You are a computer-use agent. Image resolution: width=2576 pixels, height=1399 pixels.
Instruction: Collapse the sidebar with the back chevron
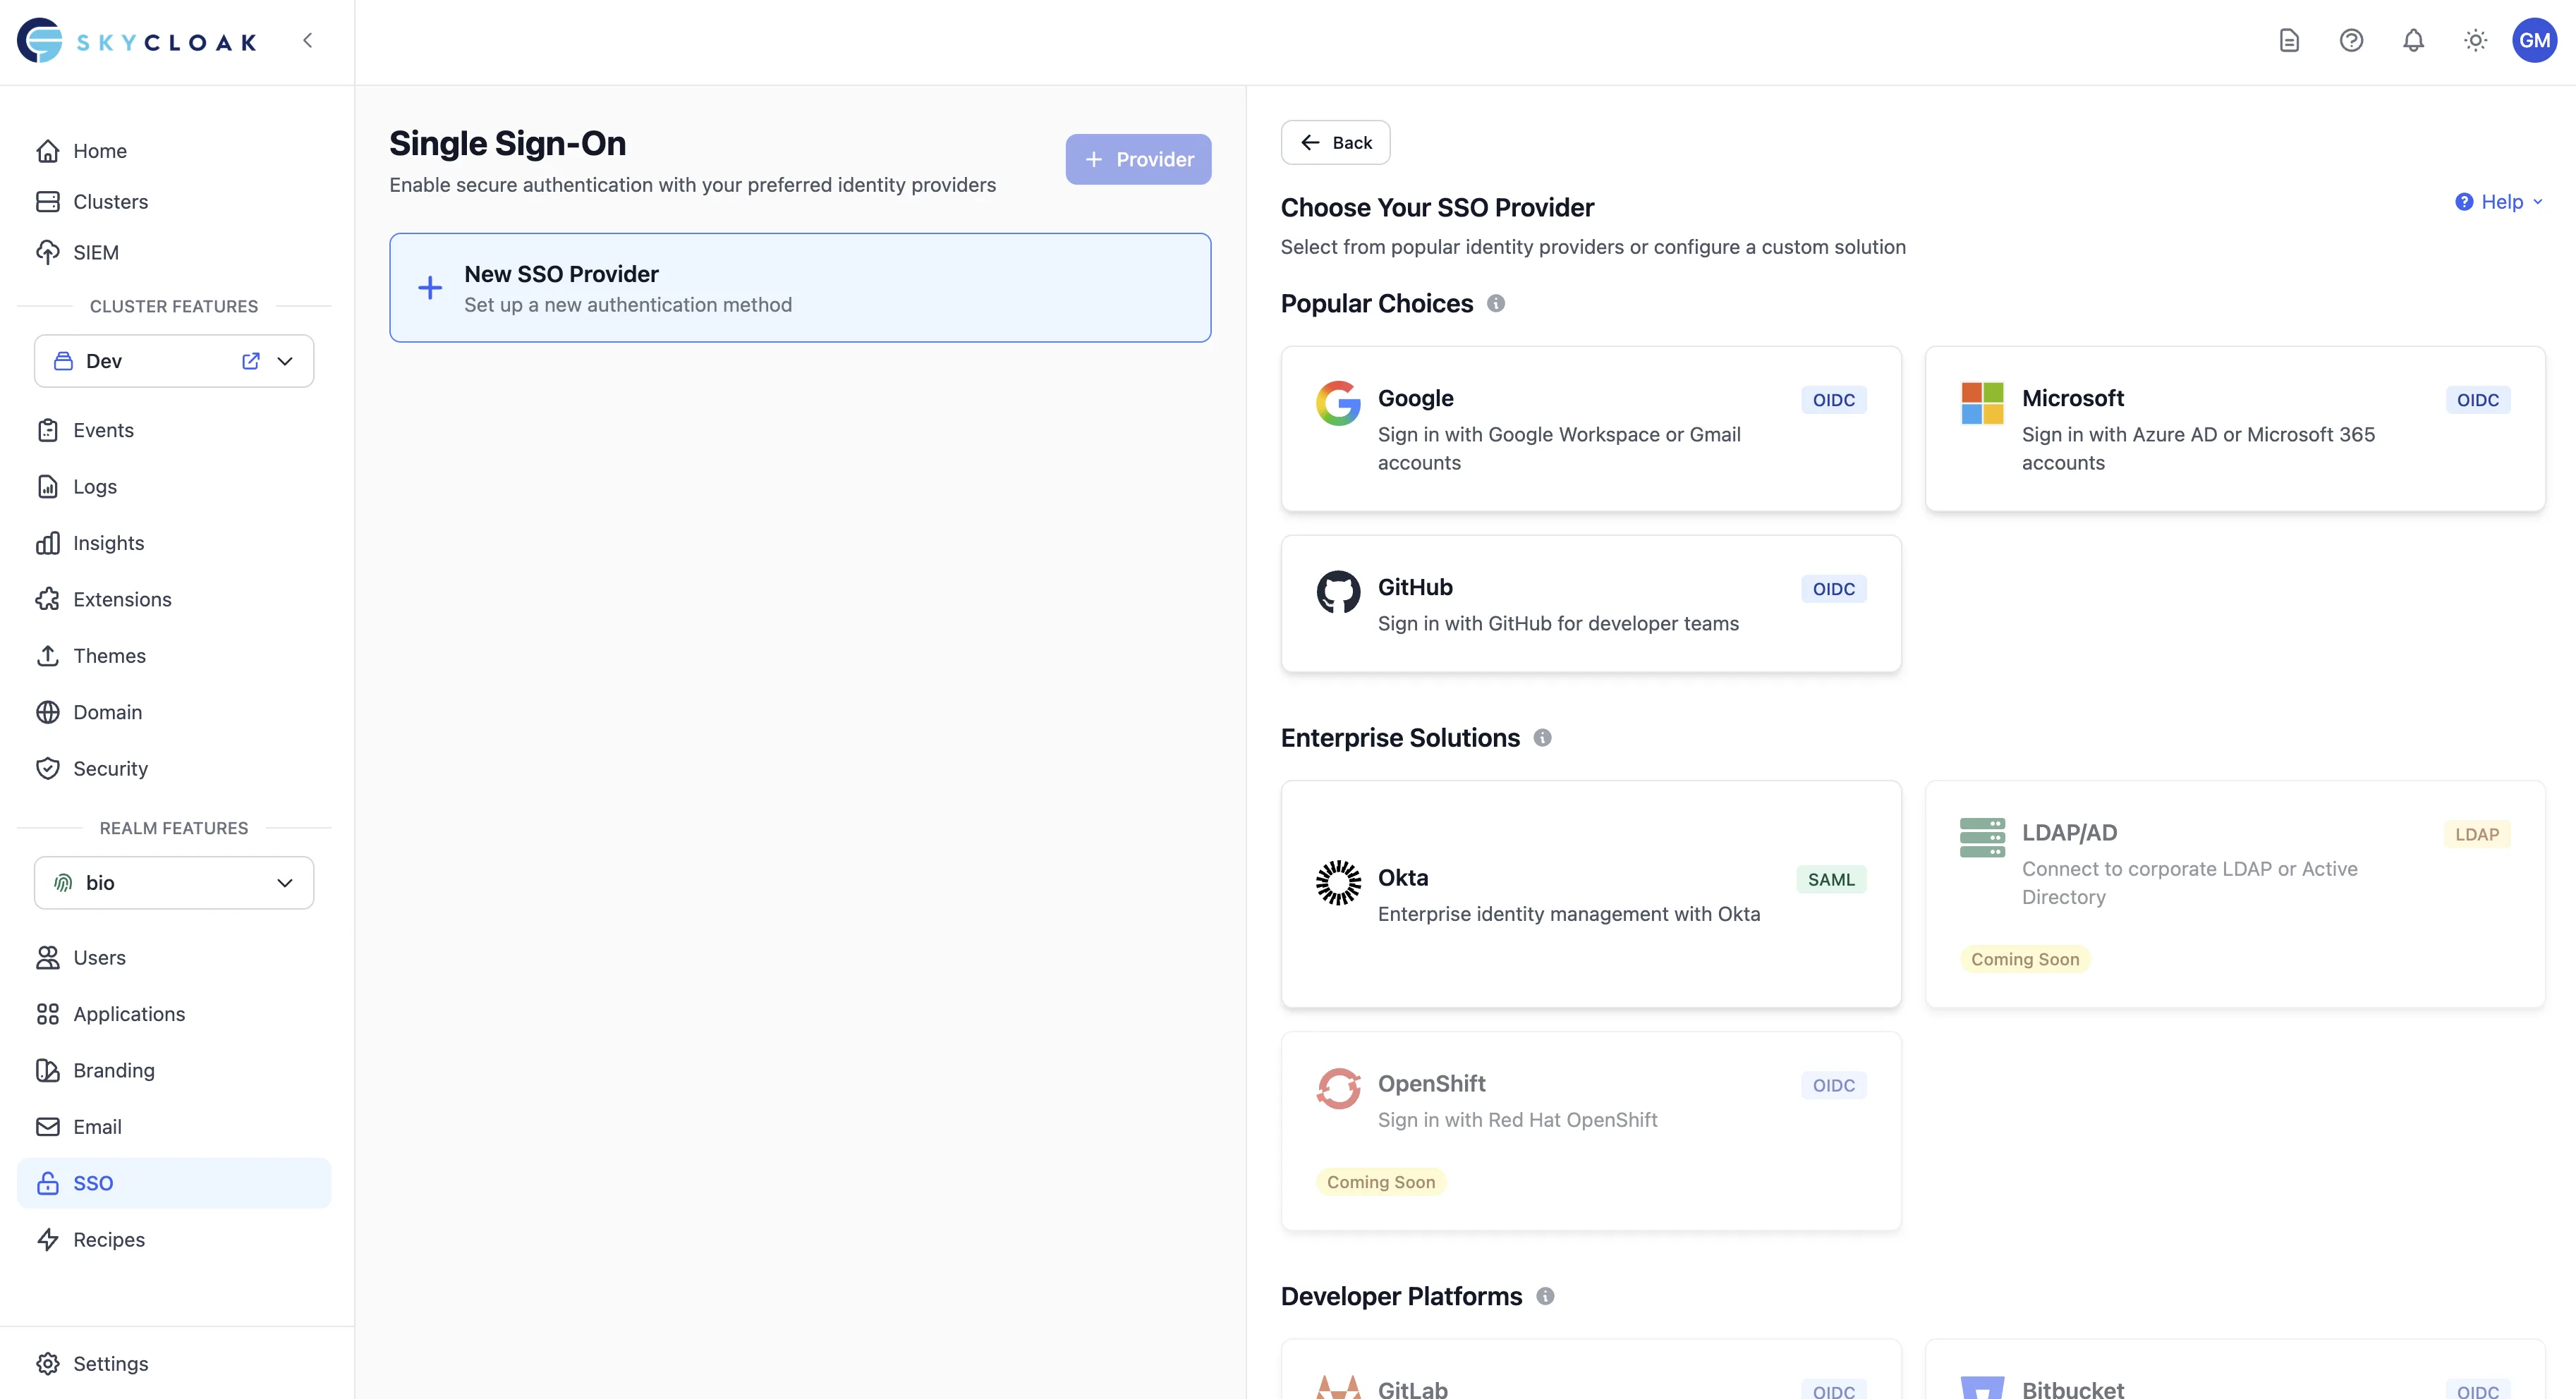coord(308,40)
